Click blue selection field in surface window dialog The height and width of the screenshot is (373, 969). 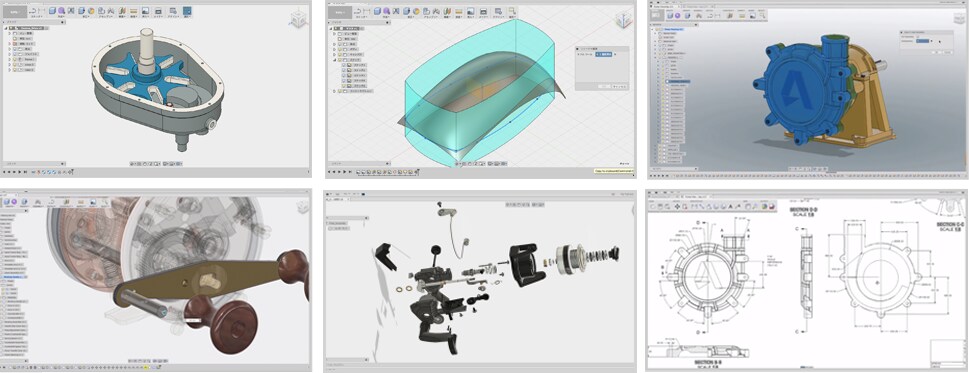tap(604, 54)
